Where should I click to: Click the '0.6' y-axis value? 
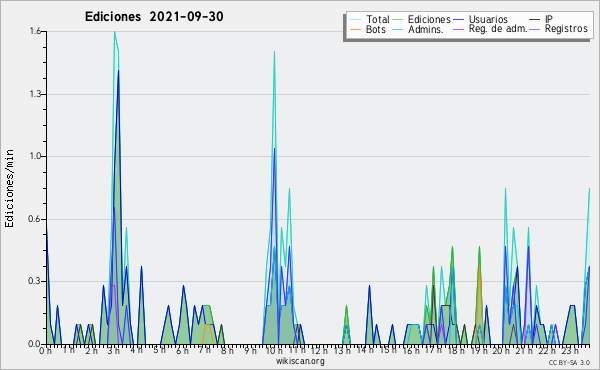pos(35,219)
